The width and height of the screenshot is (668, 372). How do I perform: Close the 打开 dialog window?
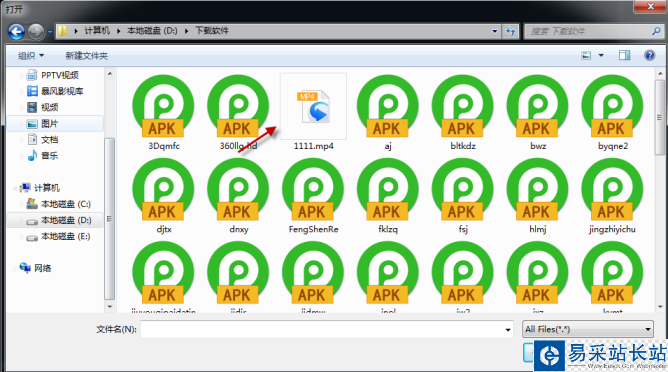tap(650, 6)
